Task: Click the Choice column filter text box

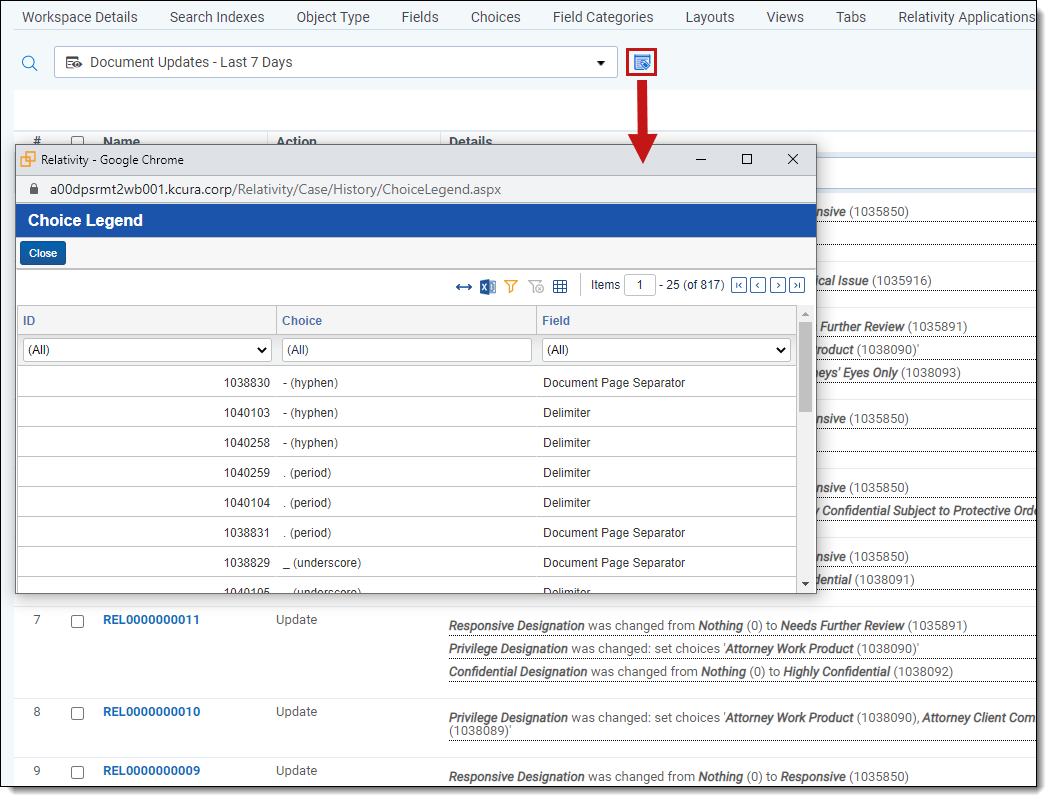Action: 406,350
